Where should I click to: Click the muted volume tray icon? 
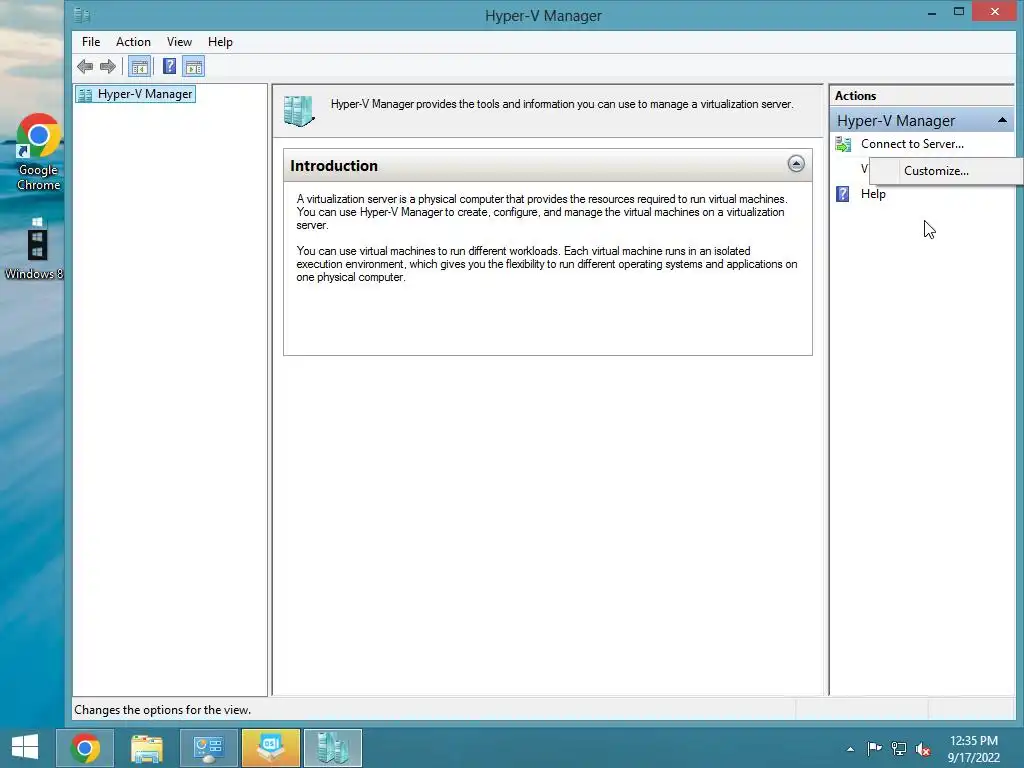coord(923,749)
